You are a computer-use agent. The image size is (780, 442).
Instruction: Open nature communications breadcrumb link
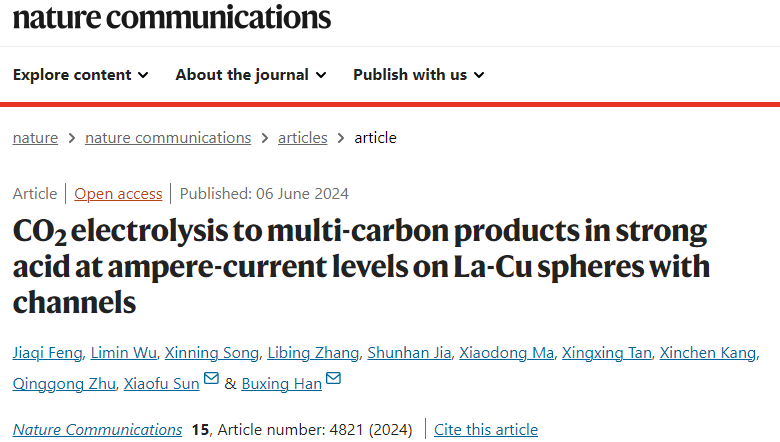(x=168, y=138)
